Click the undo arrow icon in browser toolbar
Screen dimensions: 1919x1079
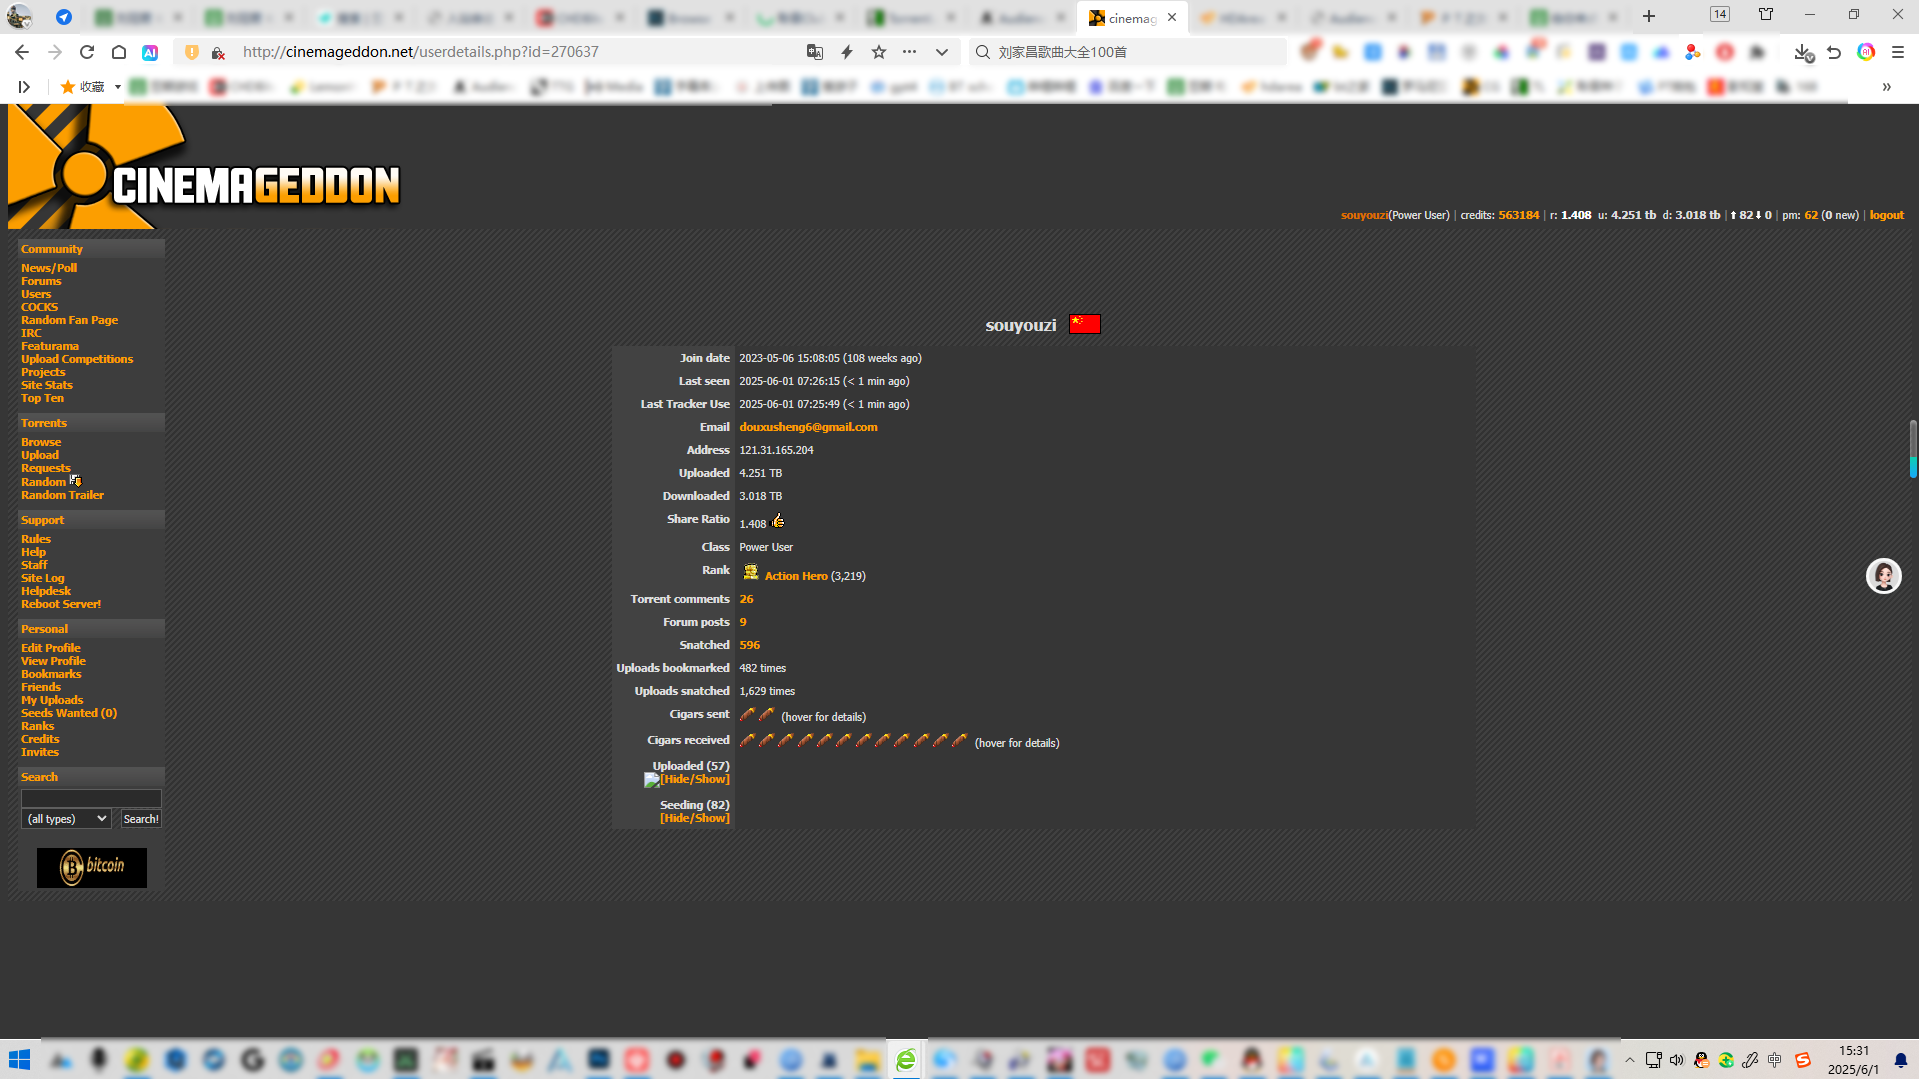(x=1834, y=52)
